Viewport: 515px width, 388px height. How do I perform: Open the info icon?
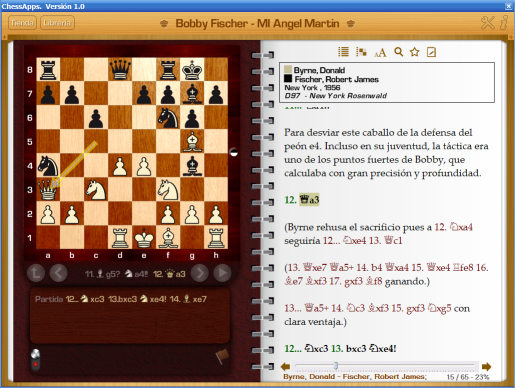(x=504, y=22)
